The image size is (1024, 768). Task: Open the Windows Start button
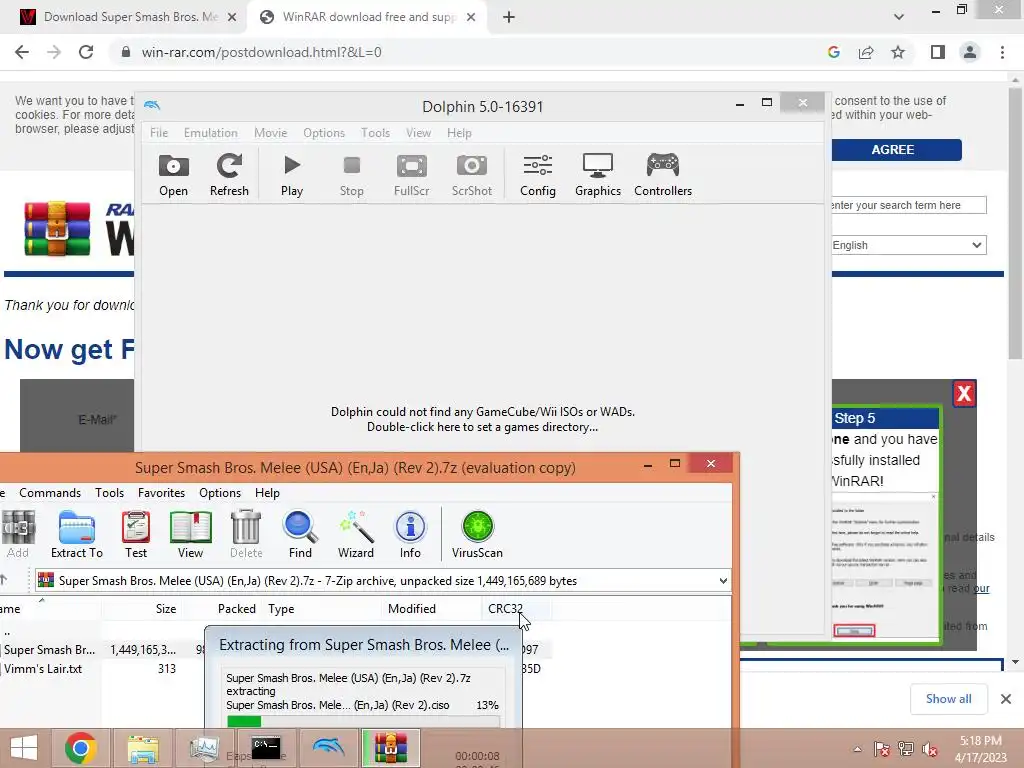click(24, 748)
